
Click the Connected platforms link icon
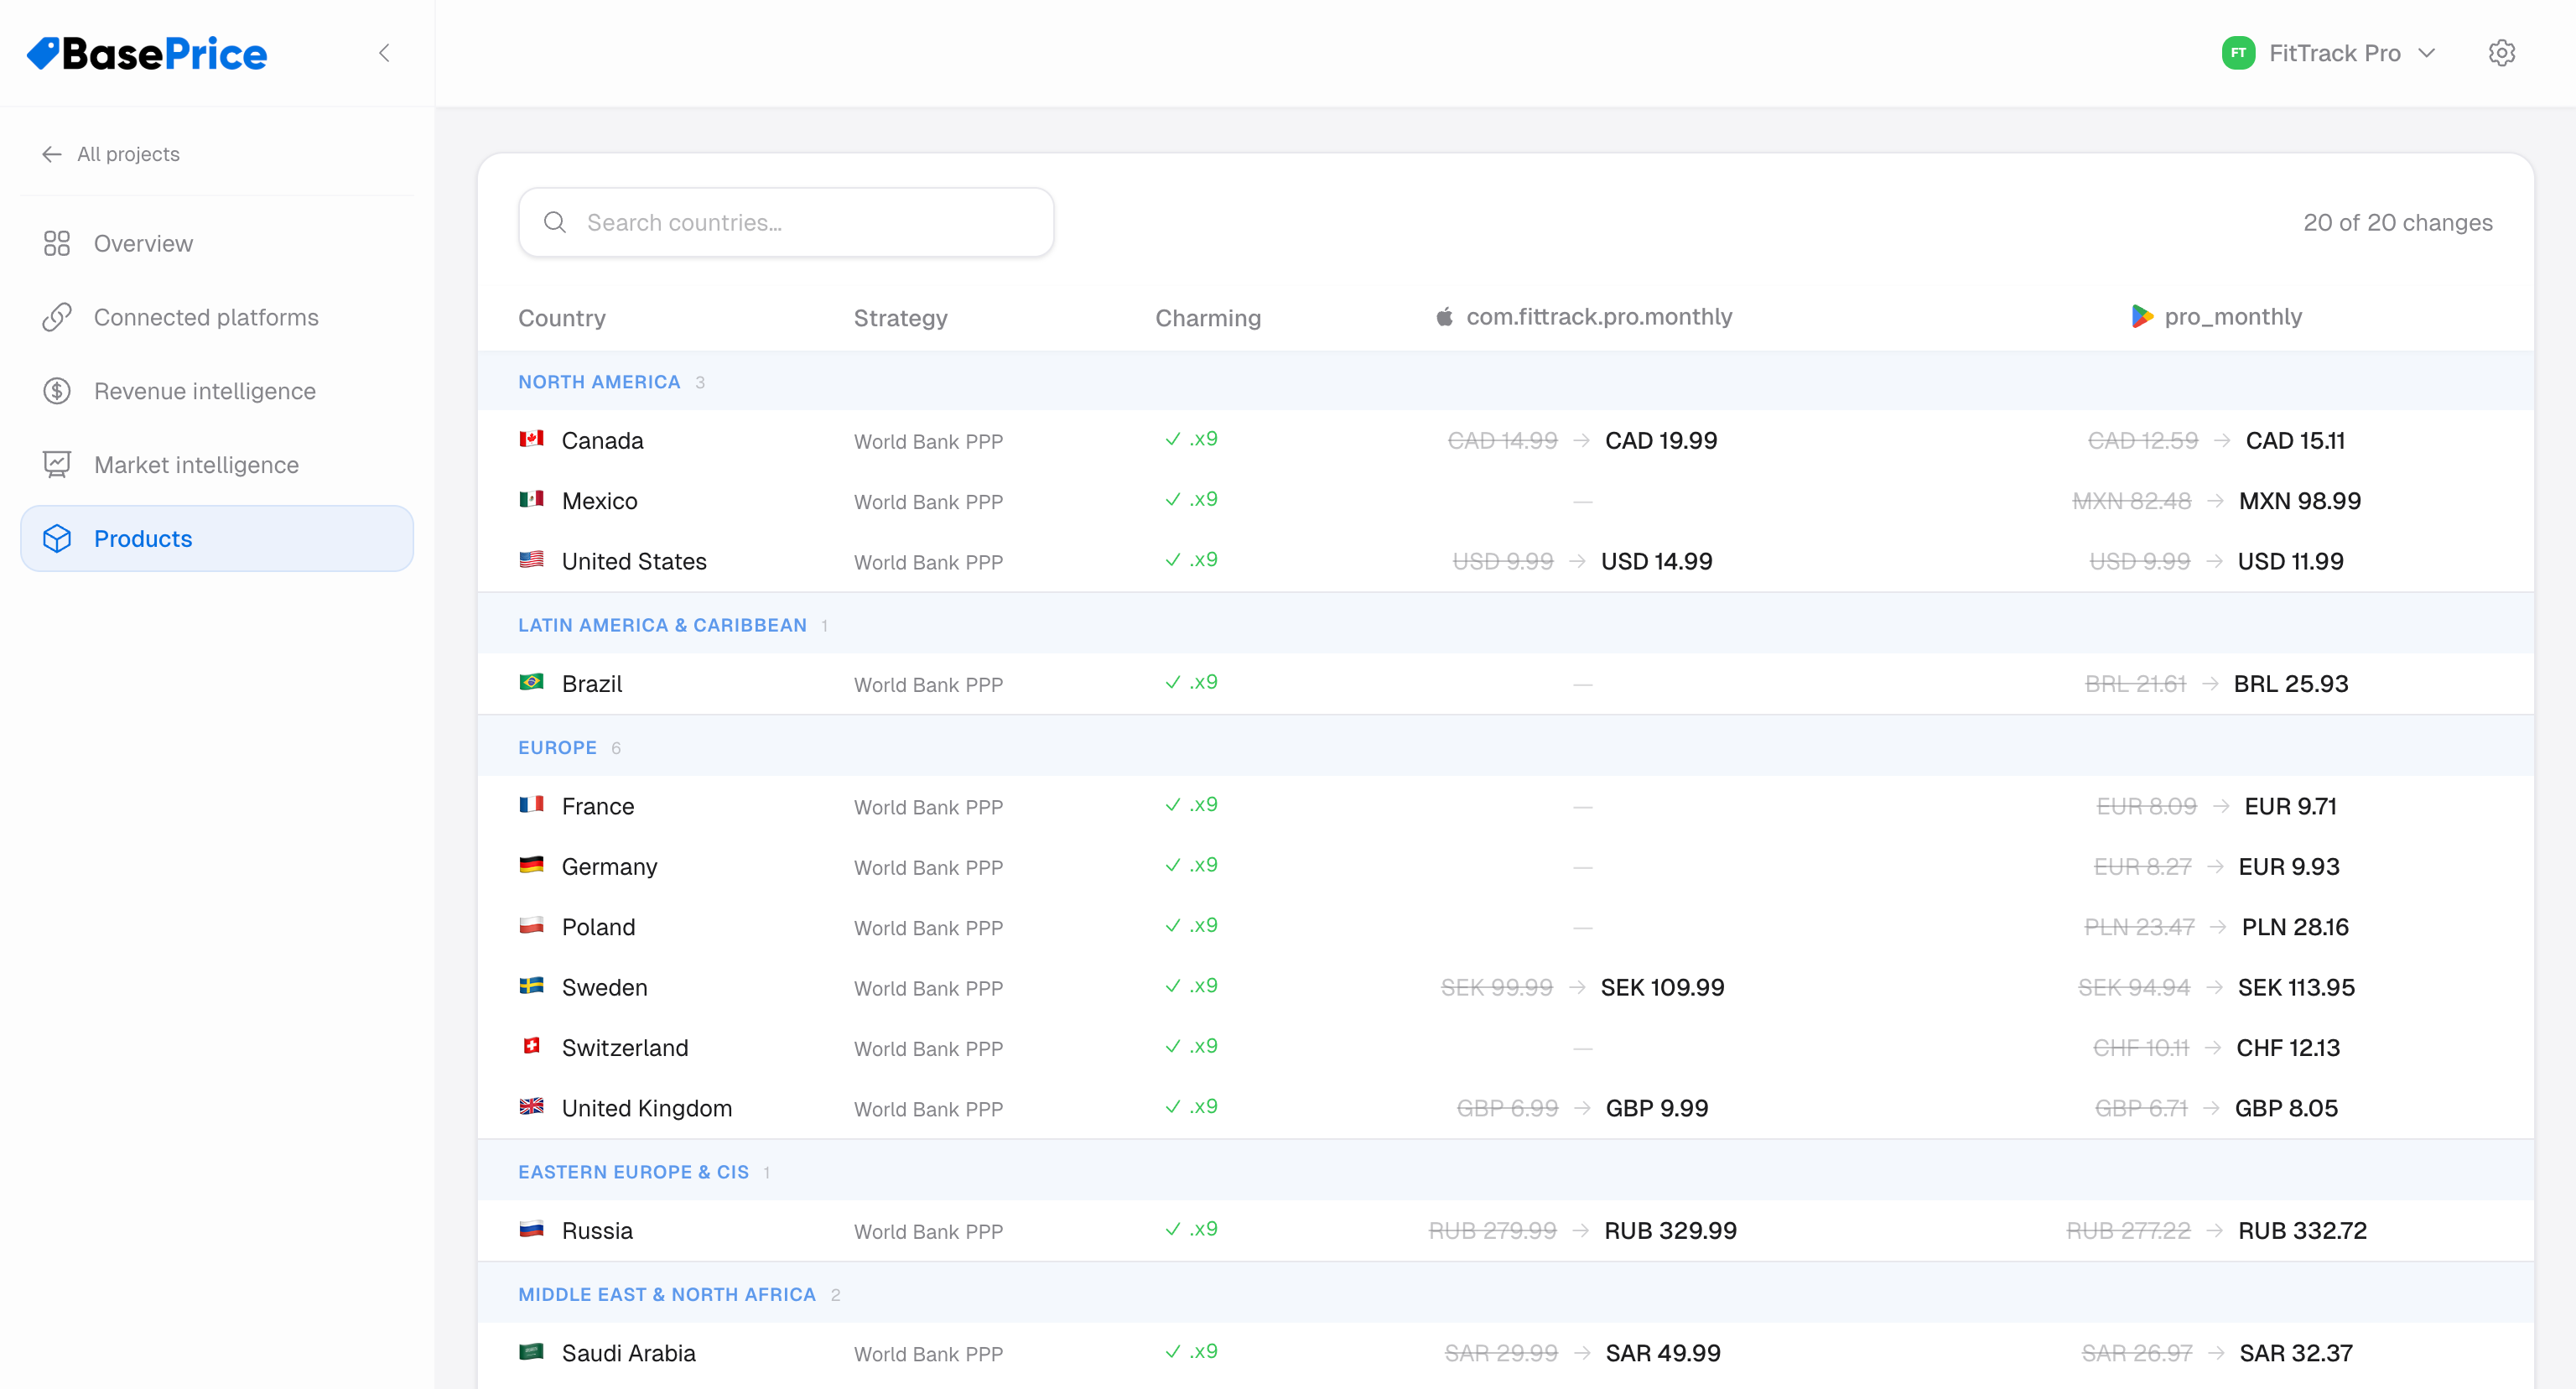click(57, 317)
